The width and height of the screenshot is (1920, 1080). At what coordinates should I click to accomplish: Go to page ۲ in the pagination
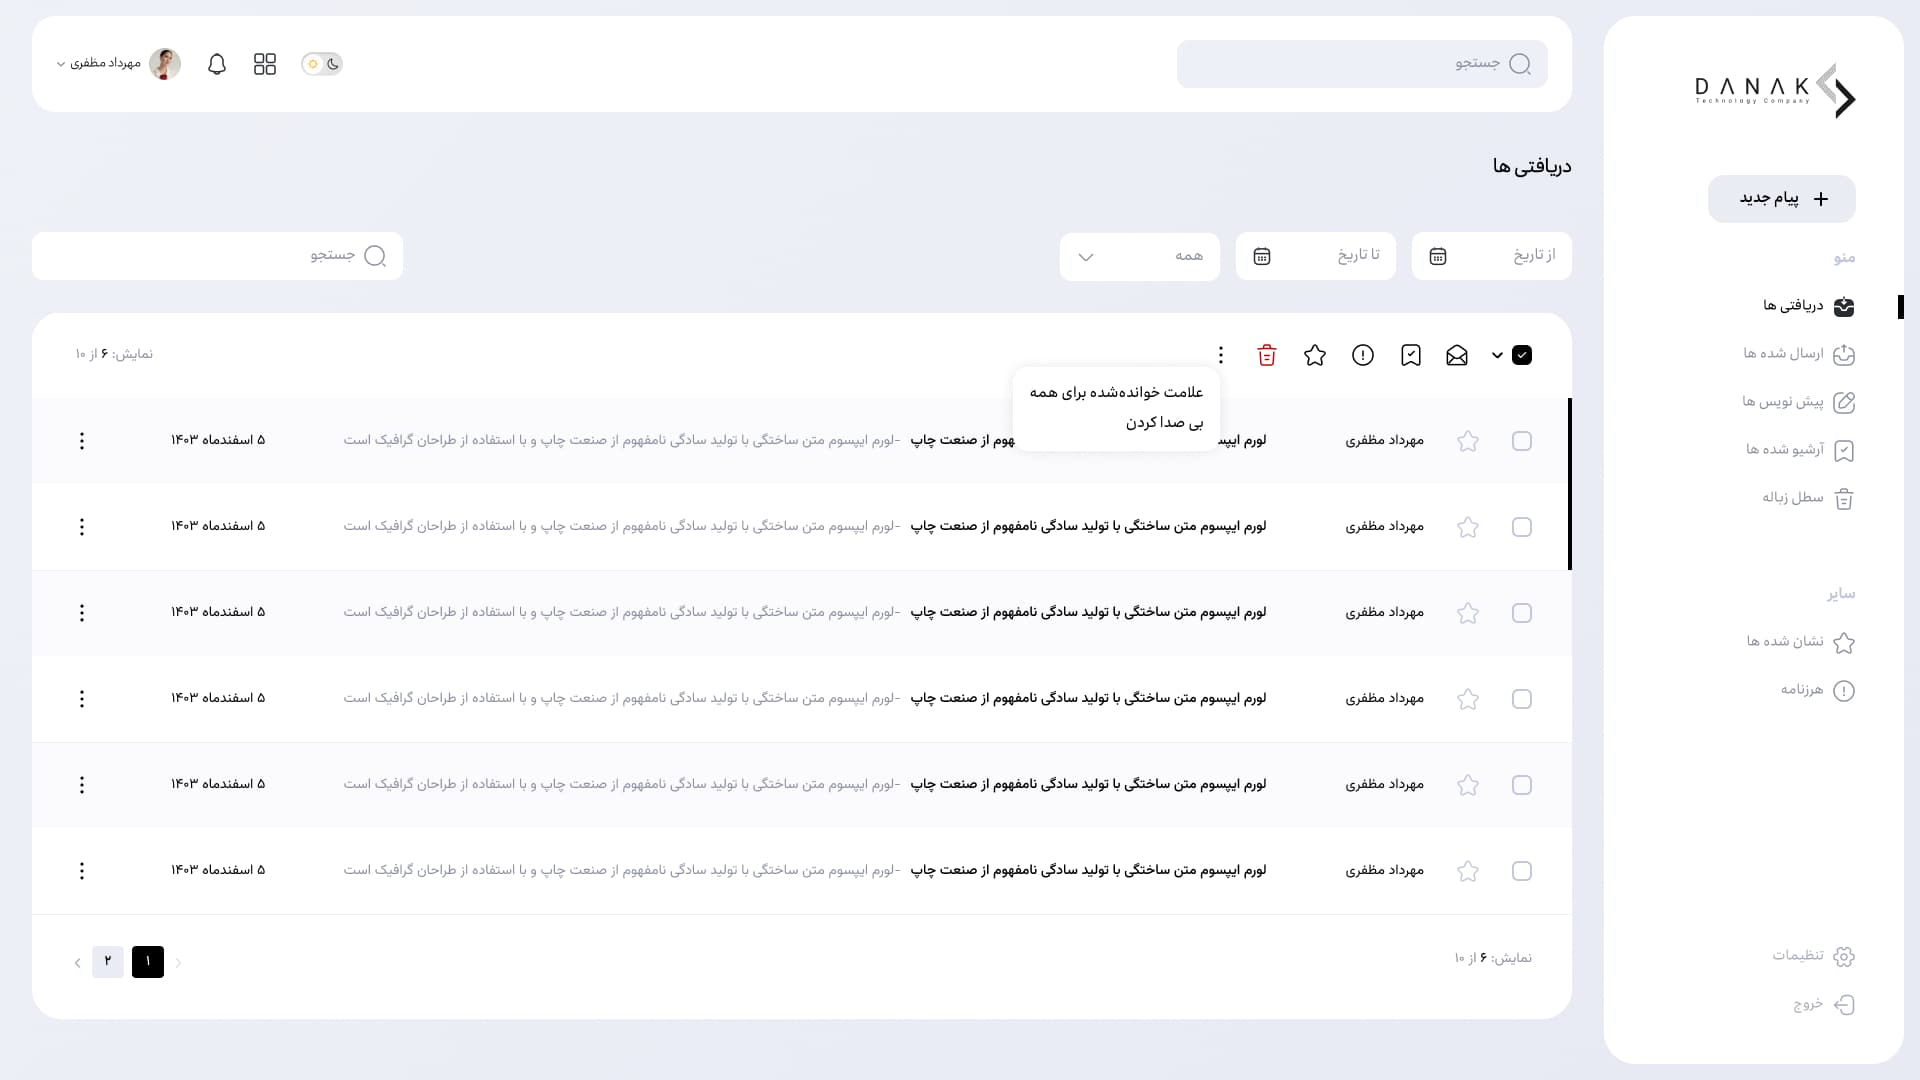tap(108, 961)
